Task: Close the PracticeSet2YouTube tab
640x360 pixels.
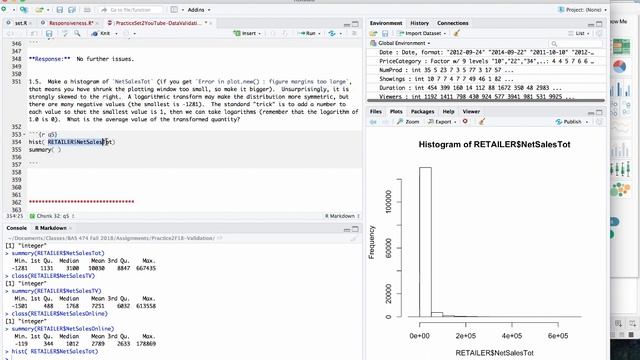Action: click(x=211, y=23)
